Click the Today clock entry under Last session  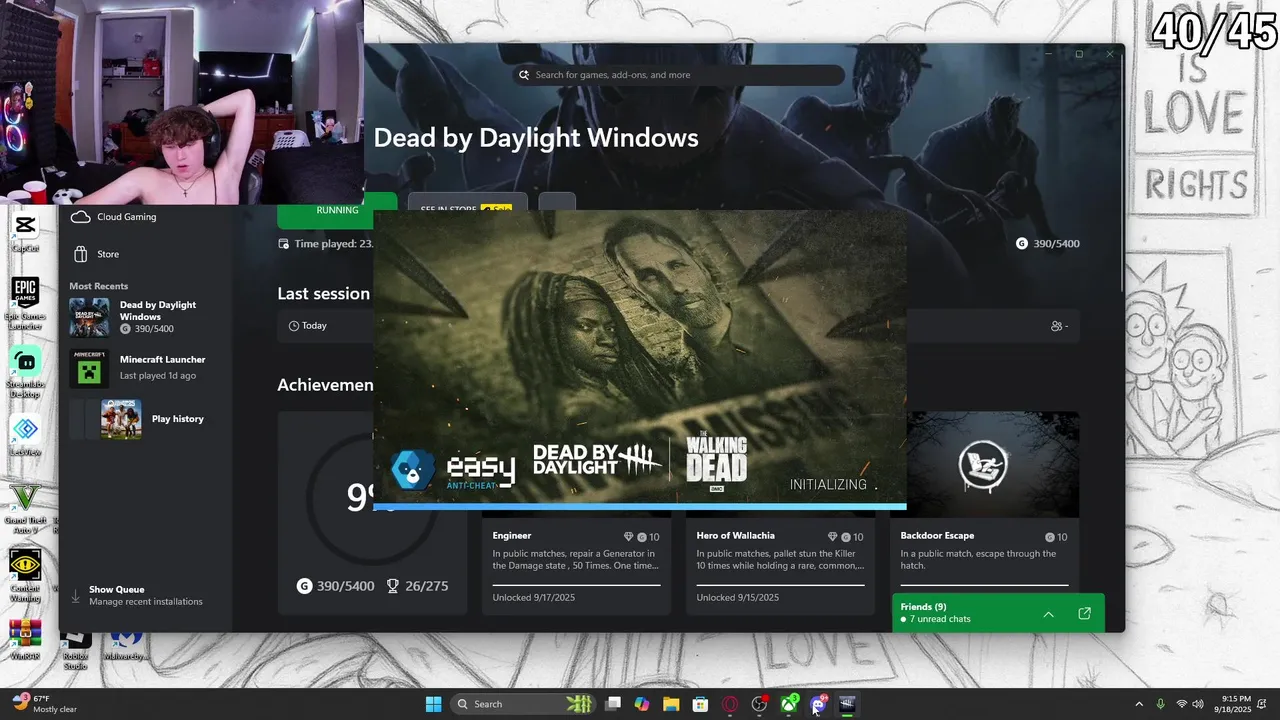tap(308, 326)
